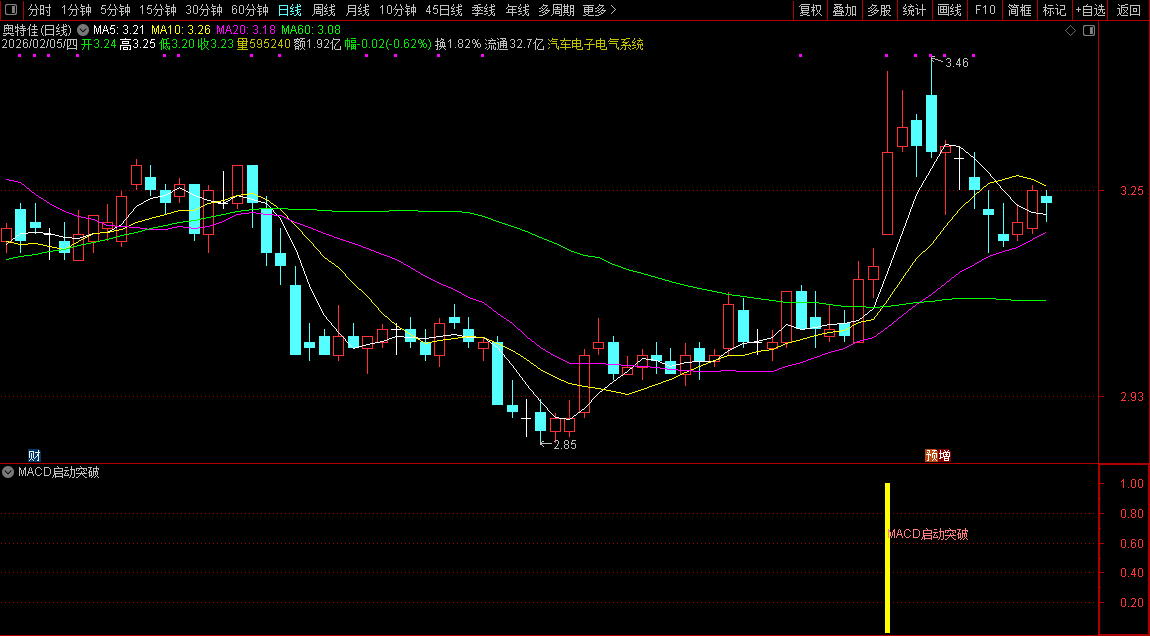Click the 1.00 indicator axis value
Screen dimensions: 1150x636
(1132, 483)
